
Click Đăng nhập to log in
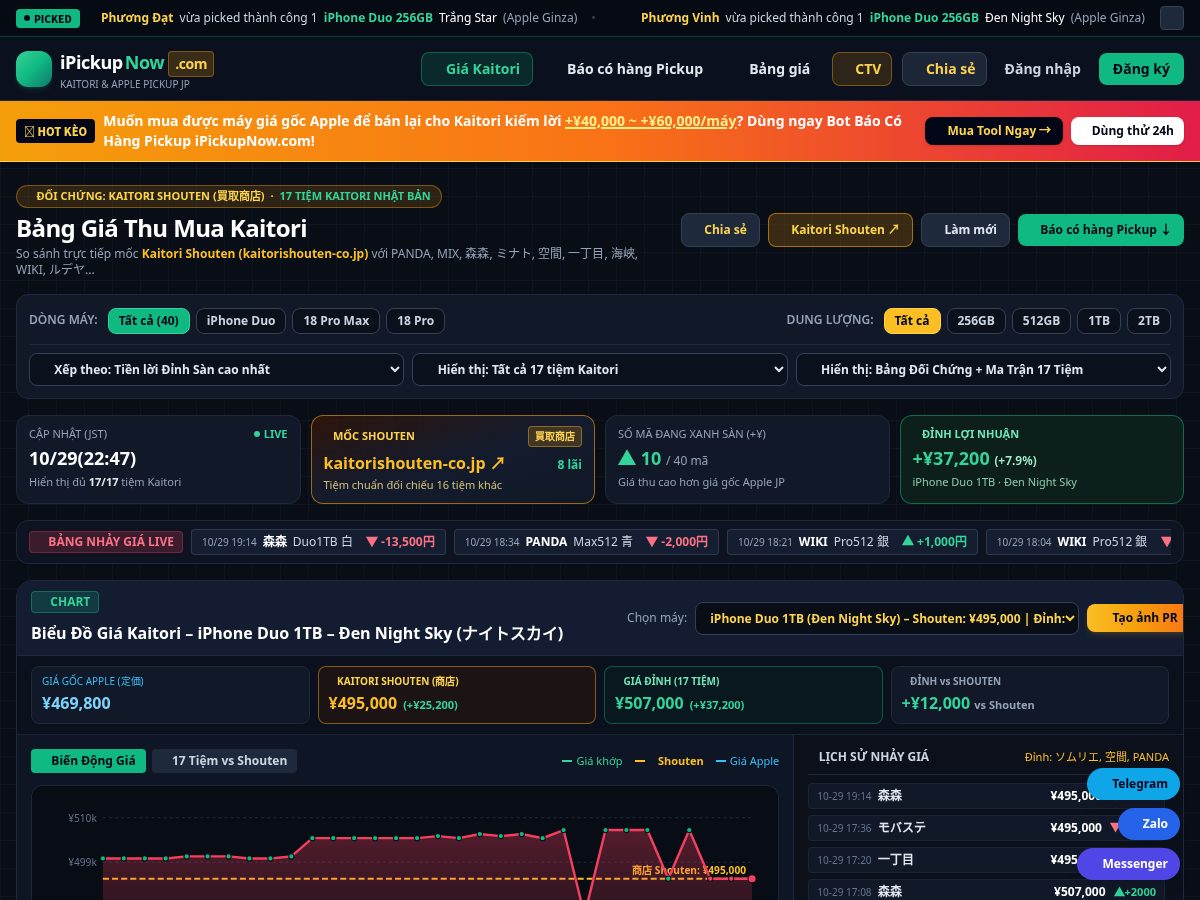[x=1042, y=69]
